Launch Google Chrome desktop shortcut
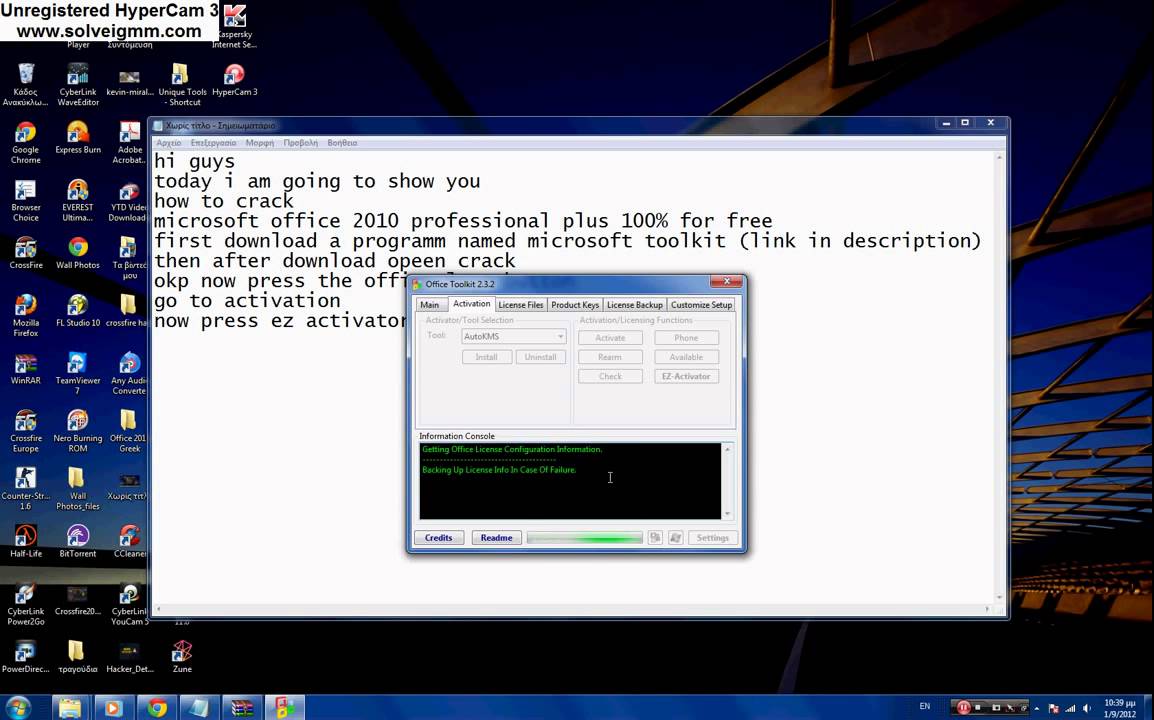1154x720 pixels. tap(26, 142)
